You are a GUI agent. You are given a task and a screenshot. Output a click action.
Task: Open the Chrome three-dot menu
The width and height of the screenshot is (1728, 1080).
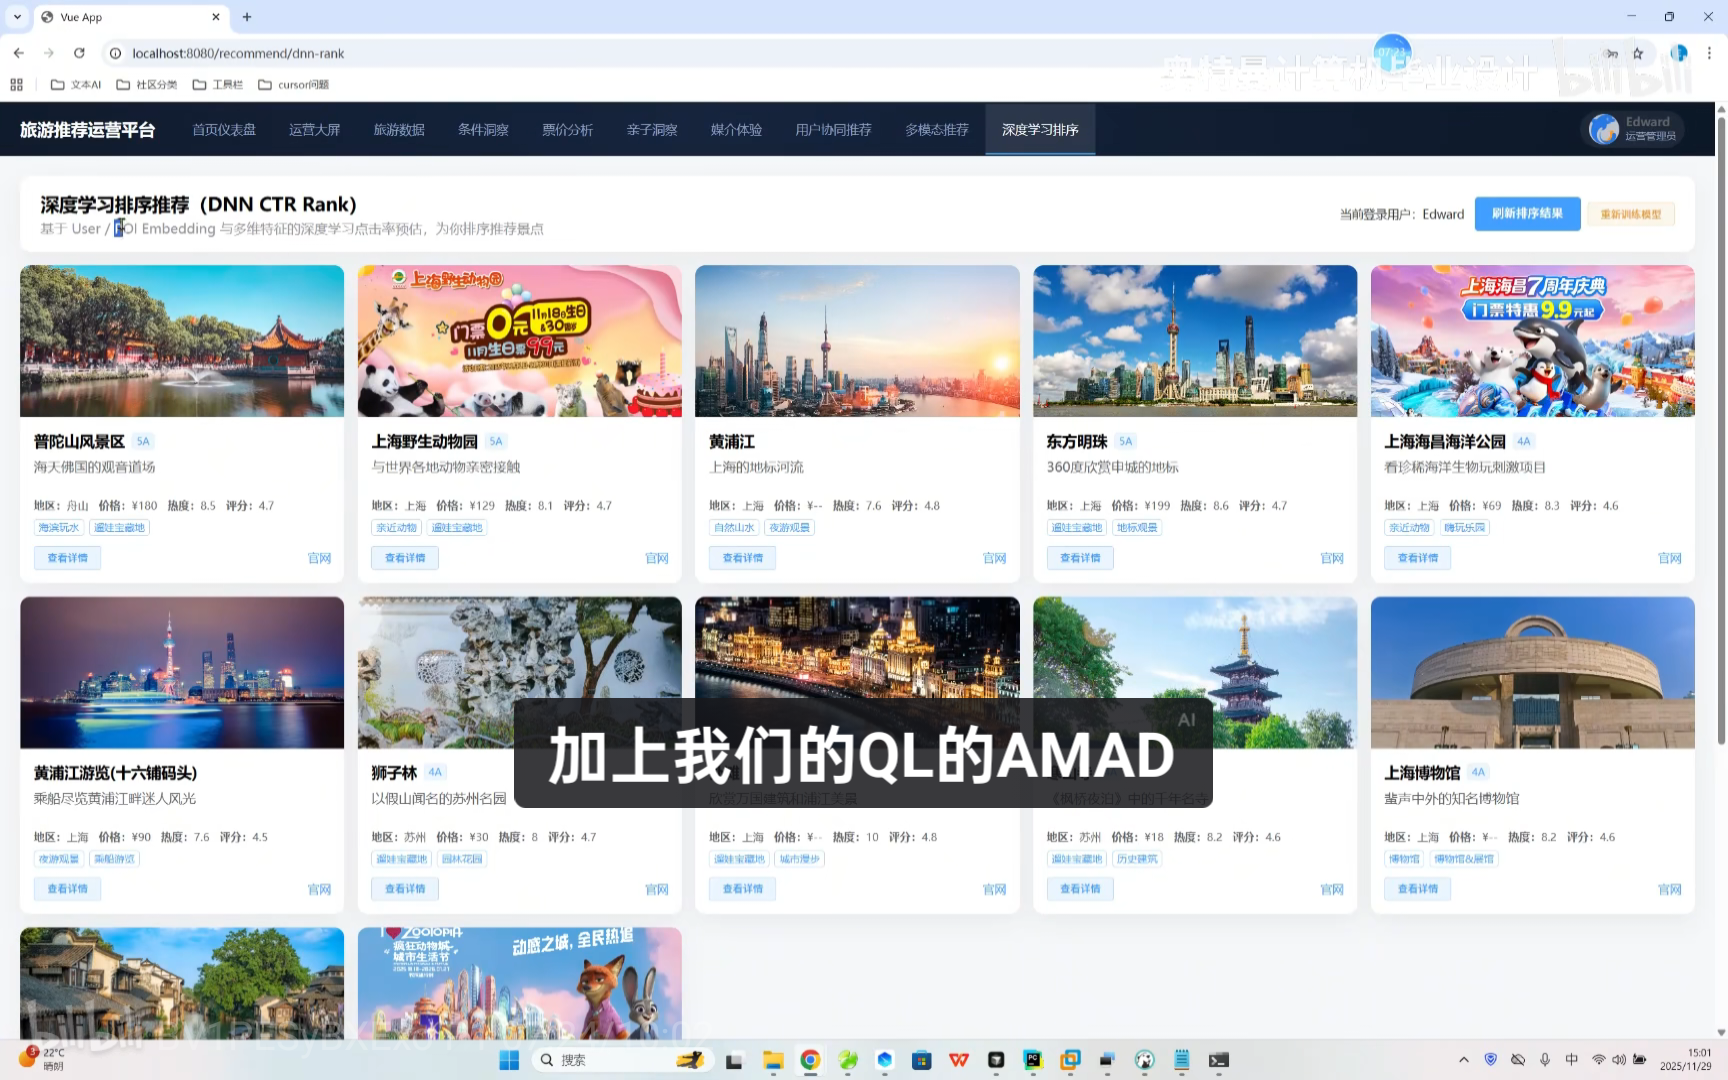1709,53
